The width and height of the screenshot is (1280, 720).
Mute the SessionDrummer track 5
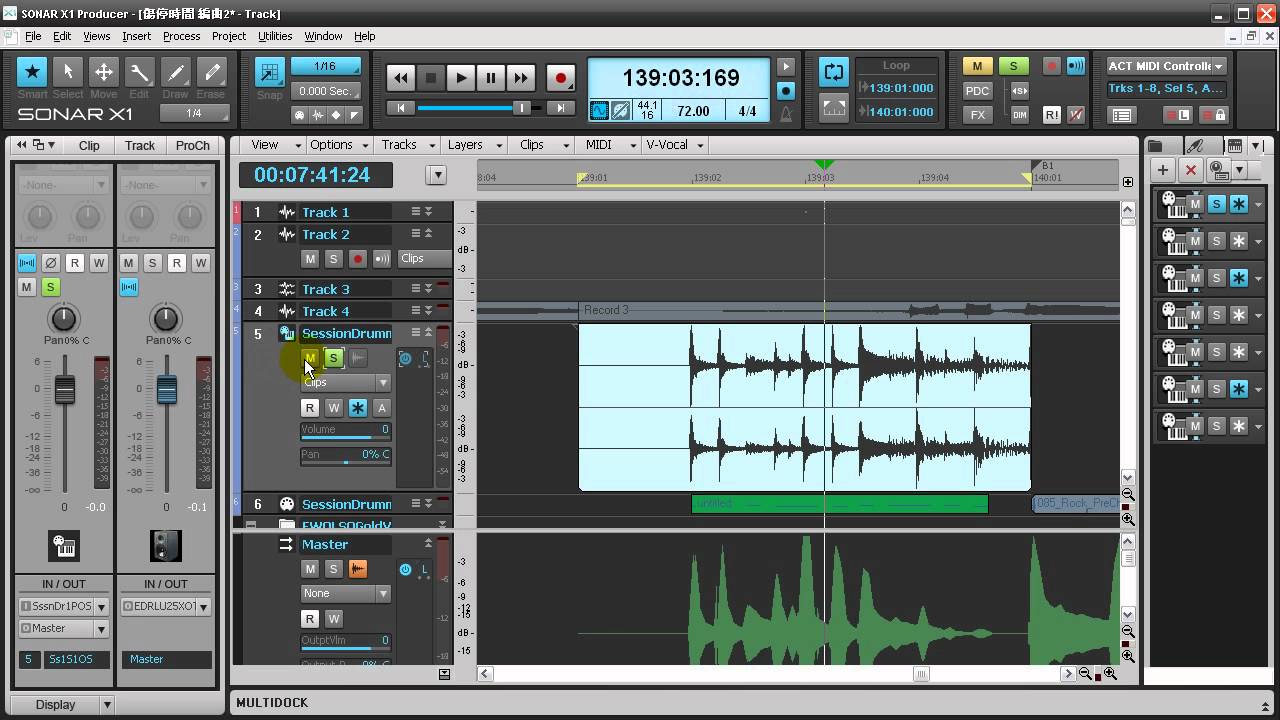click(310, 358)
